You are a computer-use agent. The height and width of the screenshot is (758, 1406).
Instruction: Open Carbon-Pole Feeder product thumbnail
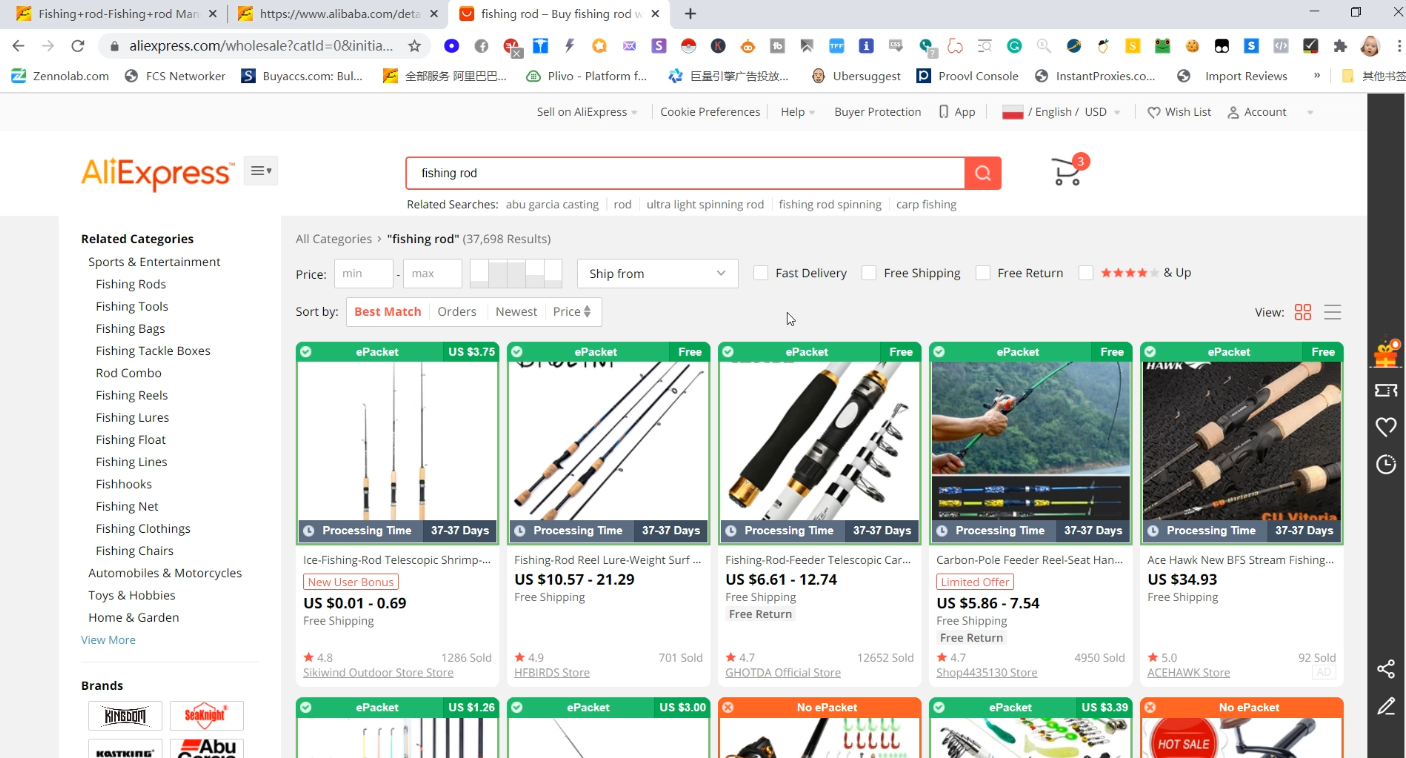pos(1030,442)
